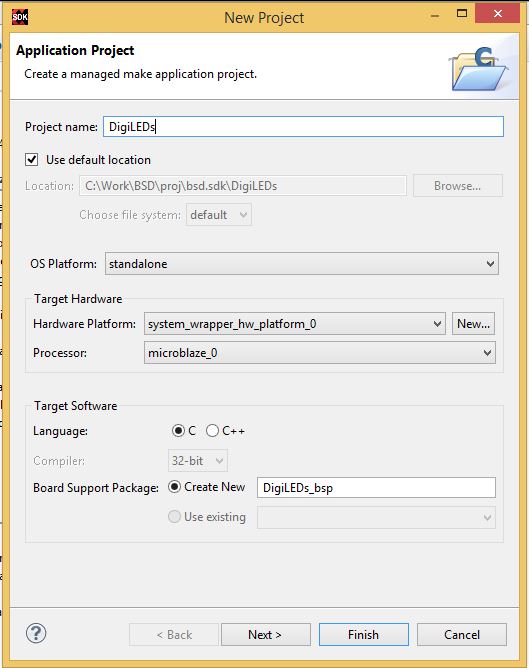Click the C project folder icon
529x668 pixels.
pos(479,69)
